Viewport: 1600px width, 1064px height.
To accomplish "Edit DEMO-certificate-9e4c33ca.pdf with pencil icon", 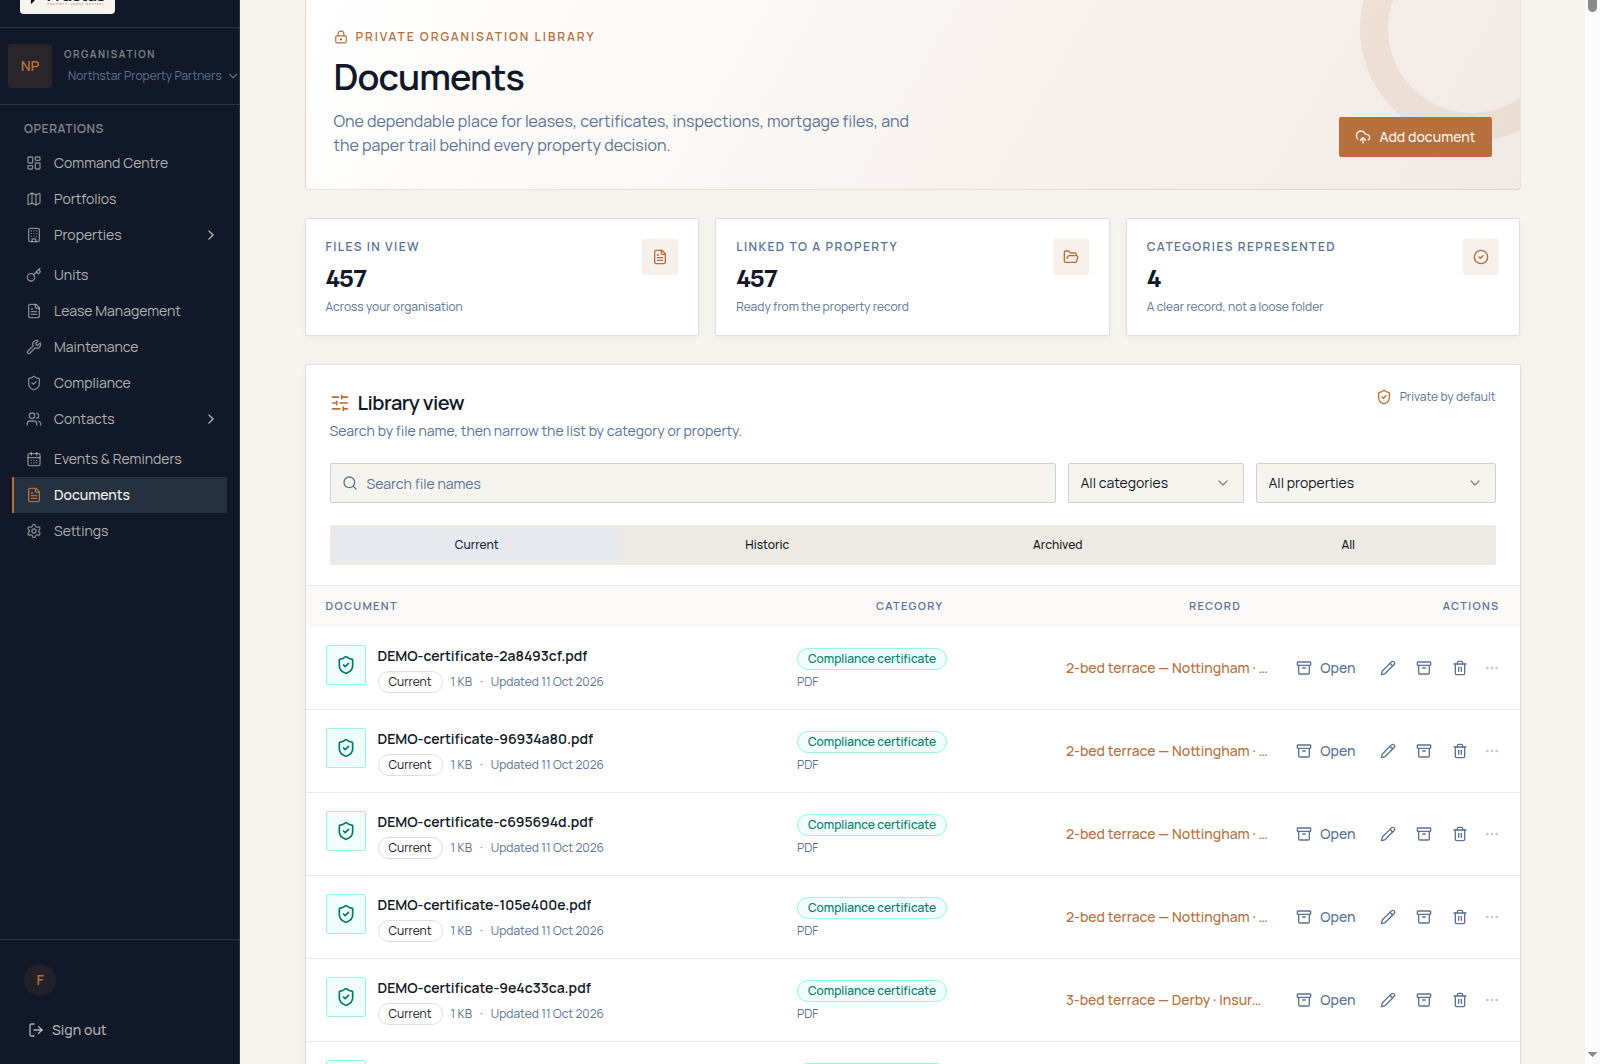I will click(x=1388, y=1000).
